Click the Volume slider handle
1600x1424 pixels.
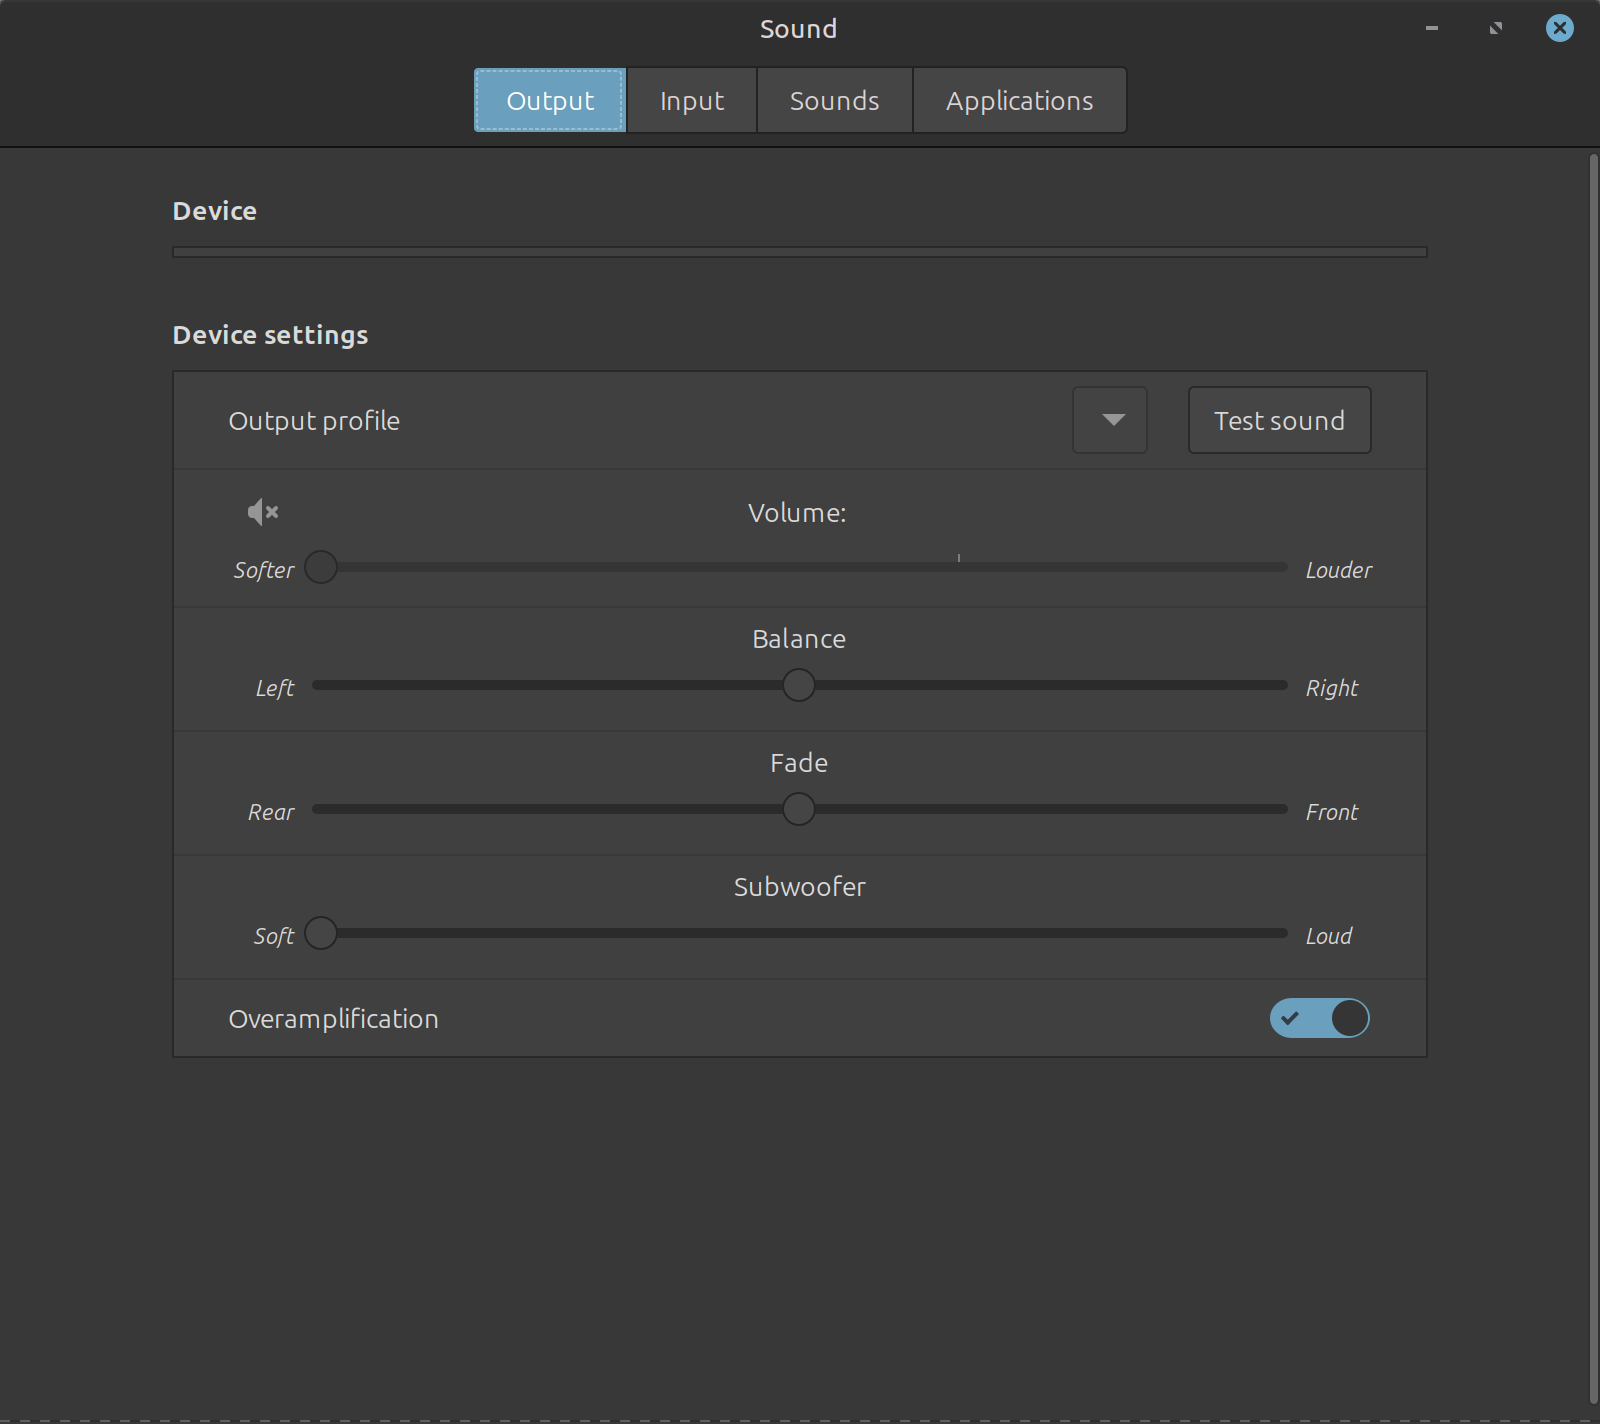point(321,567)
